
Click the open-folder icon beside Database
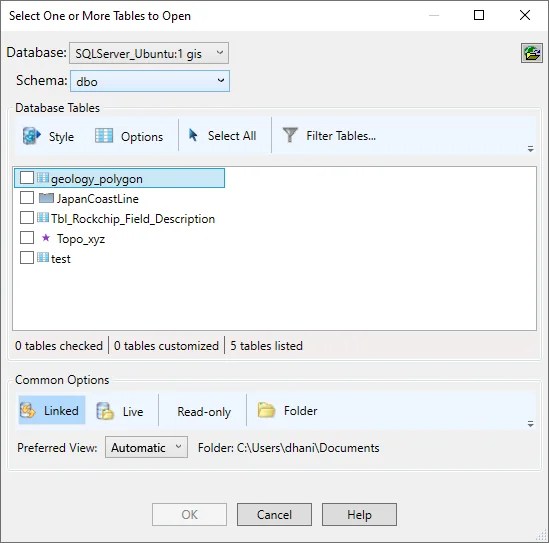coord(532,53)
